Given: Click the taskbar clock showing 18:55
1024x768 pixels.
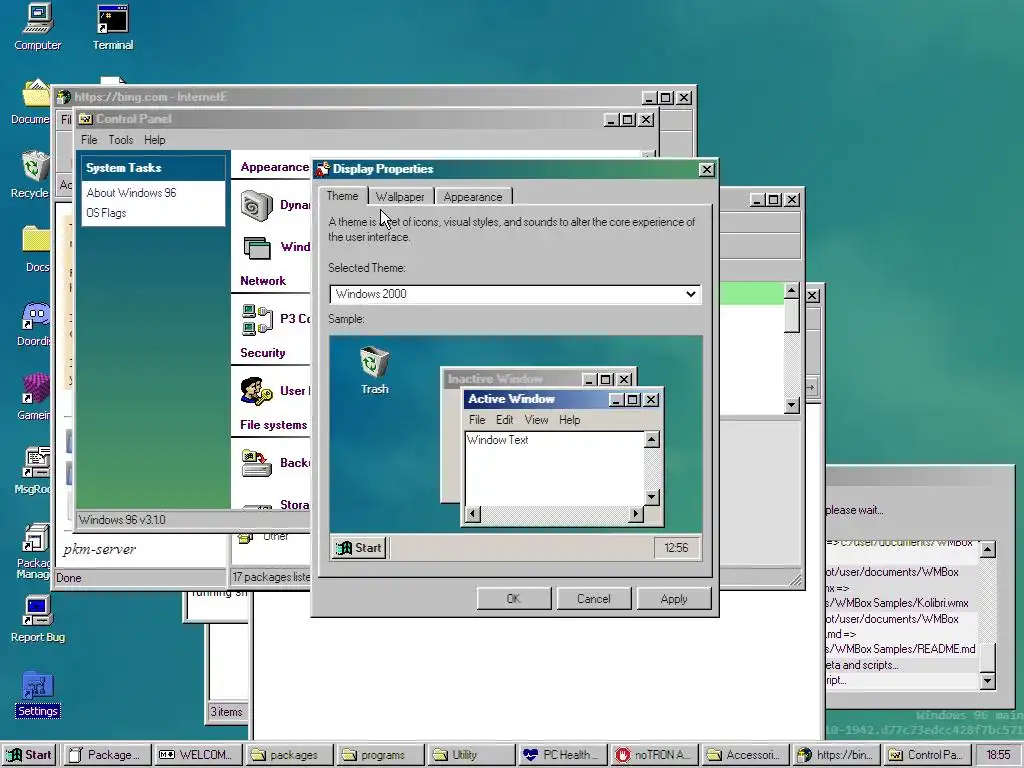Looking at the screenshot, I should (x=998, y=755).
